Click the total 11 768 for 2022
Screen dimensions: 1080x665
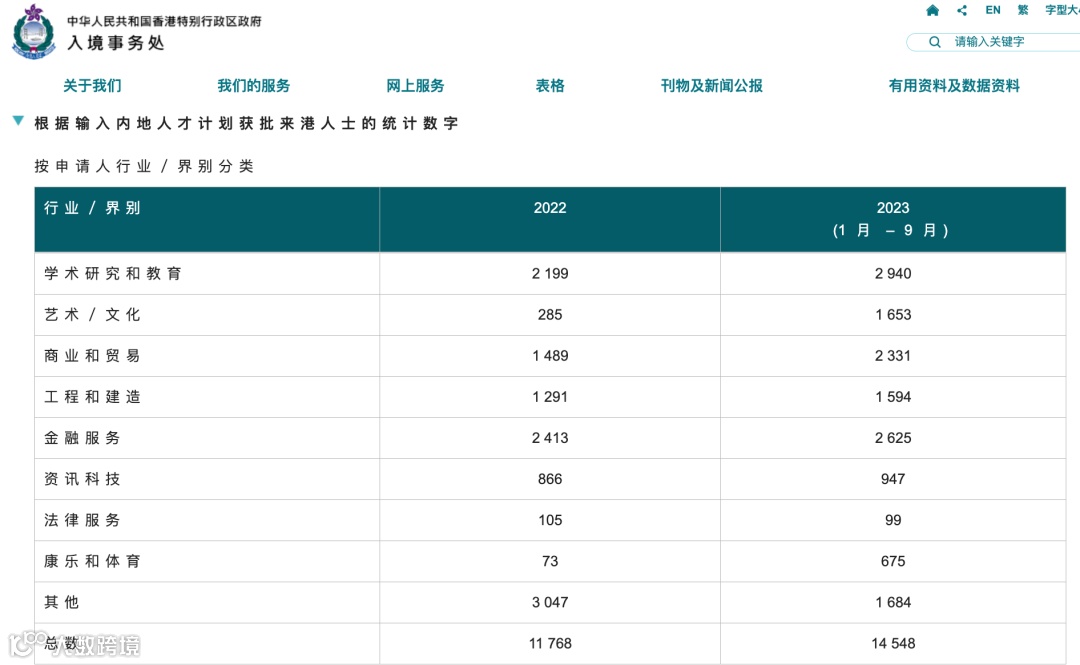[550, 644]
